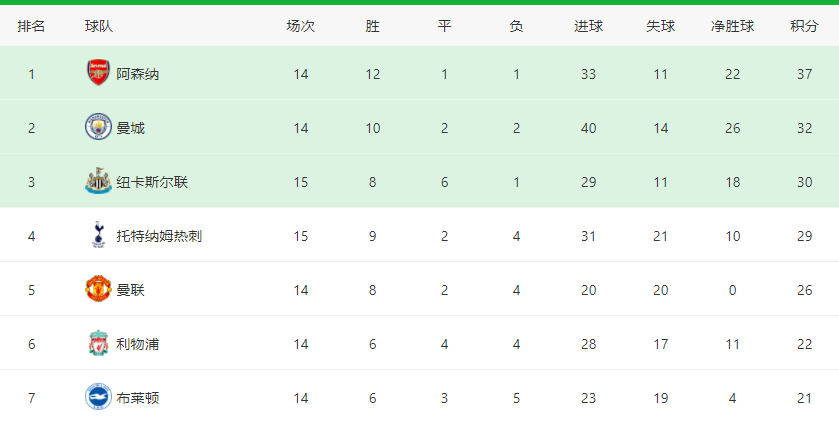Click the Manchester City crest icon
Viewport: 839px width, 423px height.
pos(98,127)
